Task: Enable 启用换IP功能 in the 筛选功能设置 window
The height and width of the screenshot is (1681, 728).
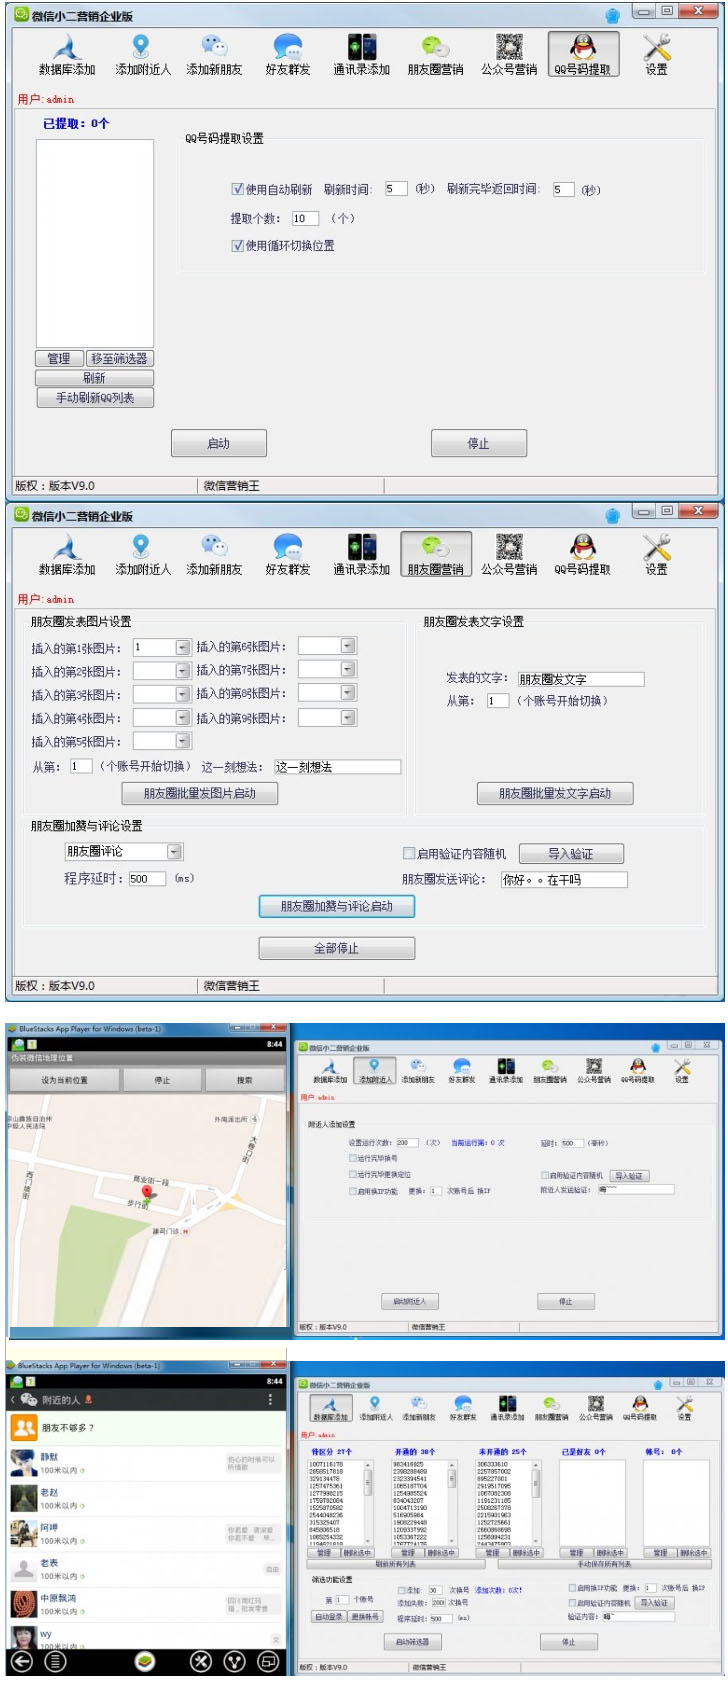Action: click(572, 1587)
